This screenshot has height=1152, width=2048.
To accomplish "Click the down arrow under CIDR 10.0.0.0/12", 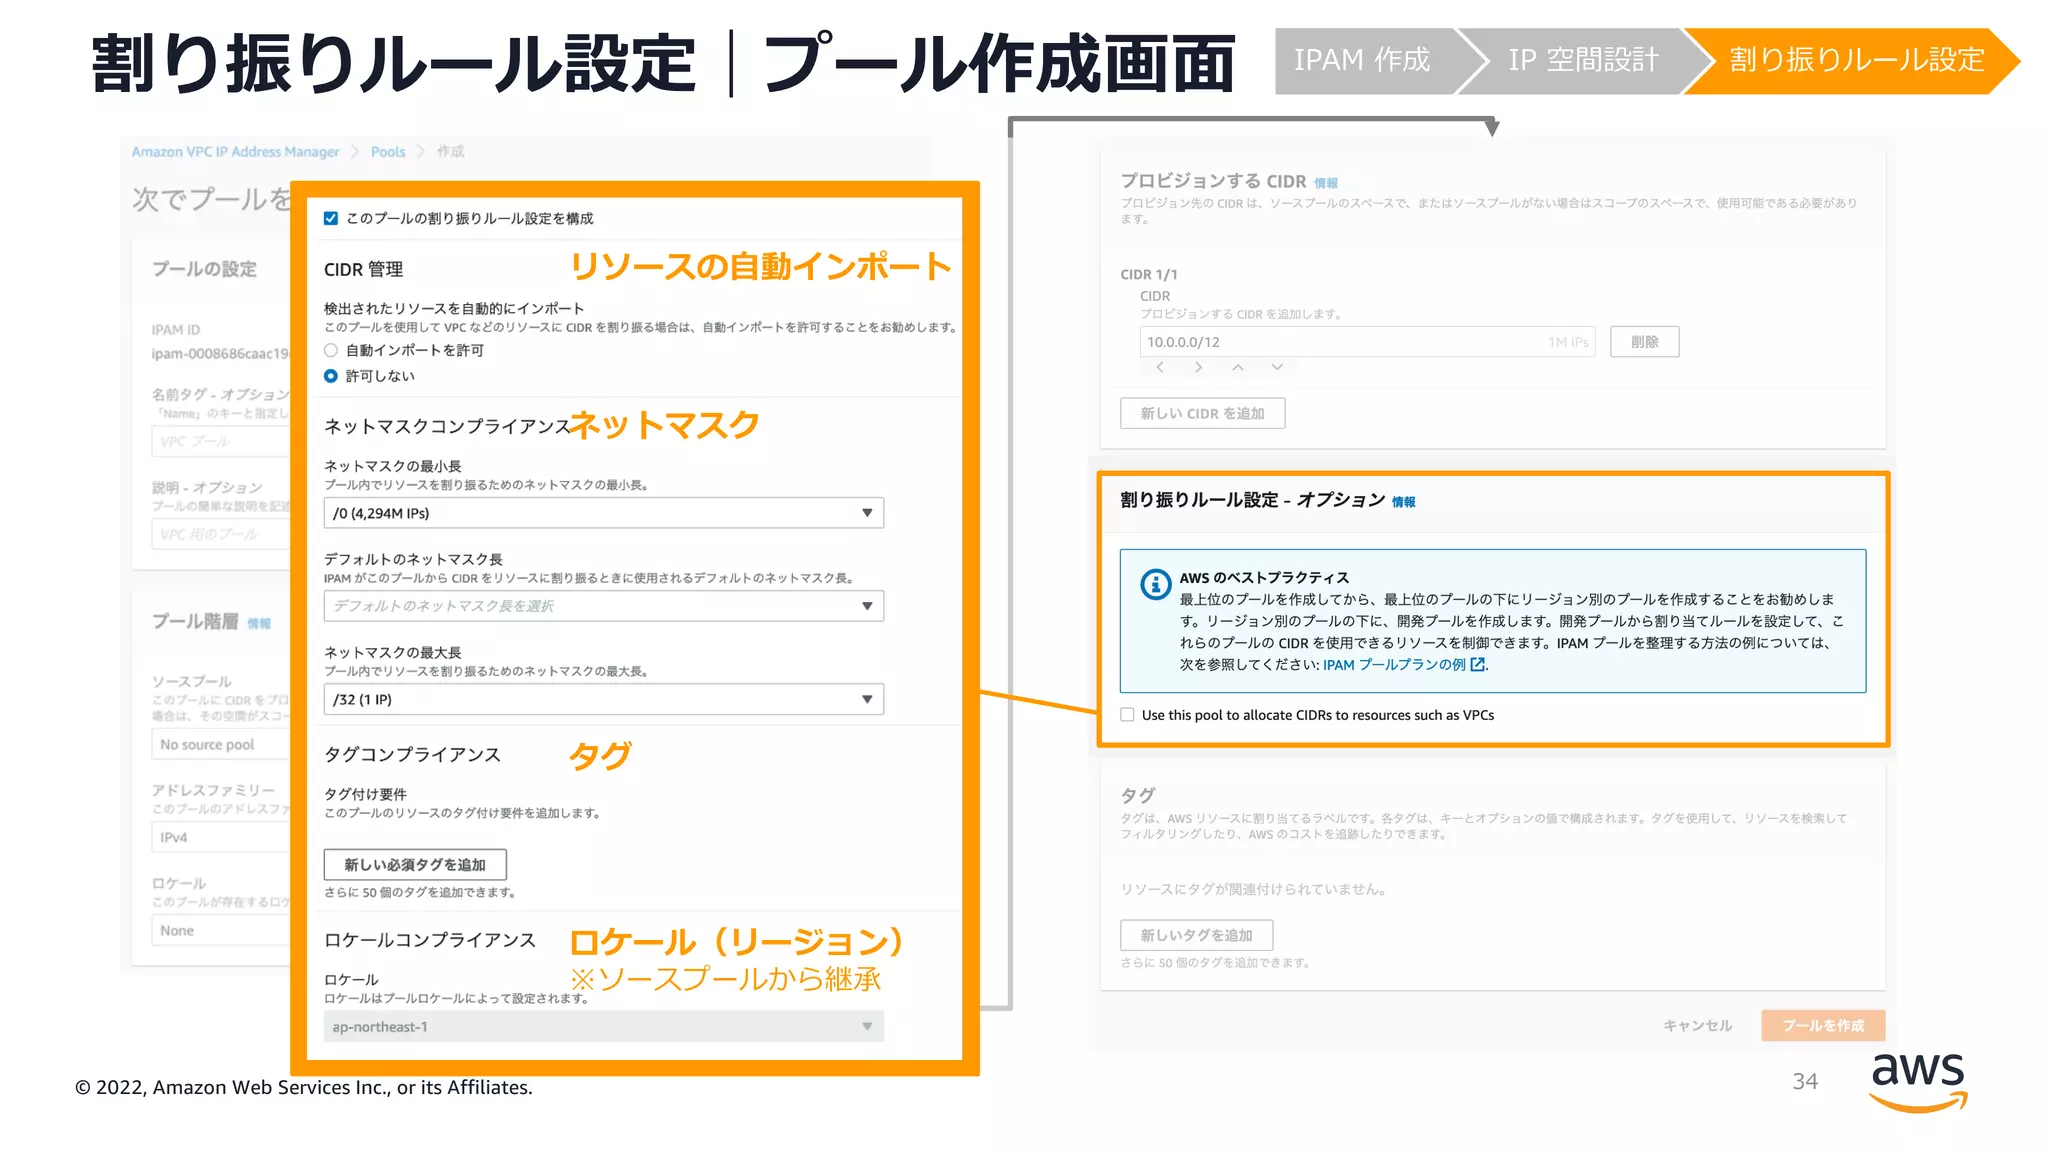I will coord(1277,368).
